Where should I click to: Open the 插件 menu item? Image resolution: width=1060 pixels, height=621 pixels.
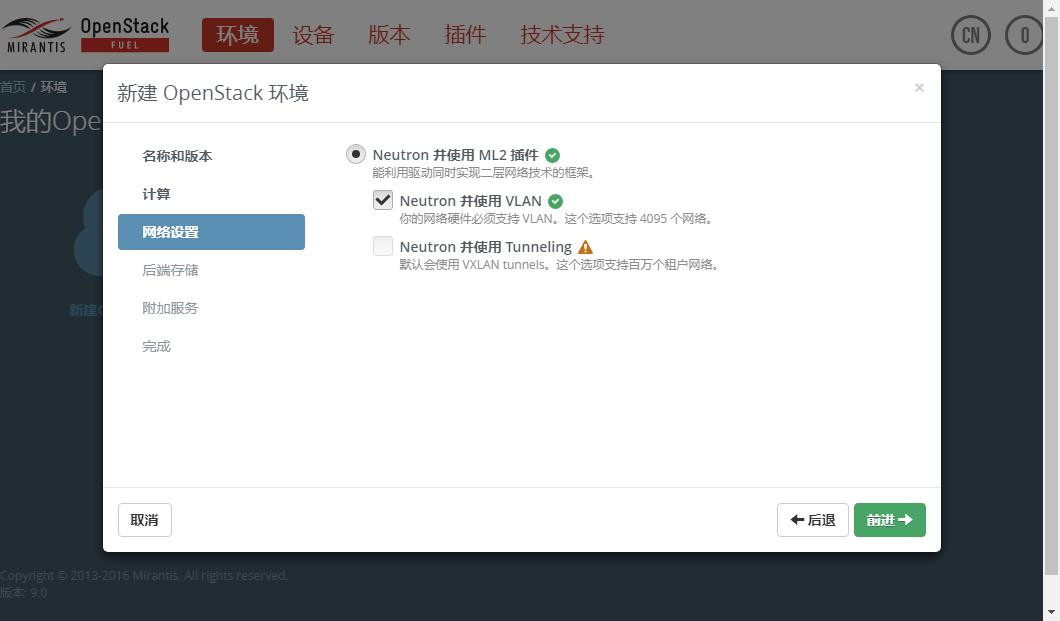tap(465, 35)
